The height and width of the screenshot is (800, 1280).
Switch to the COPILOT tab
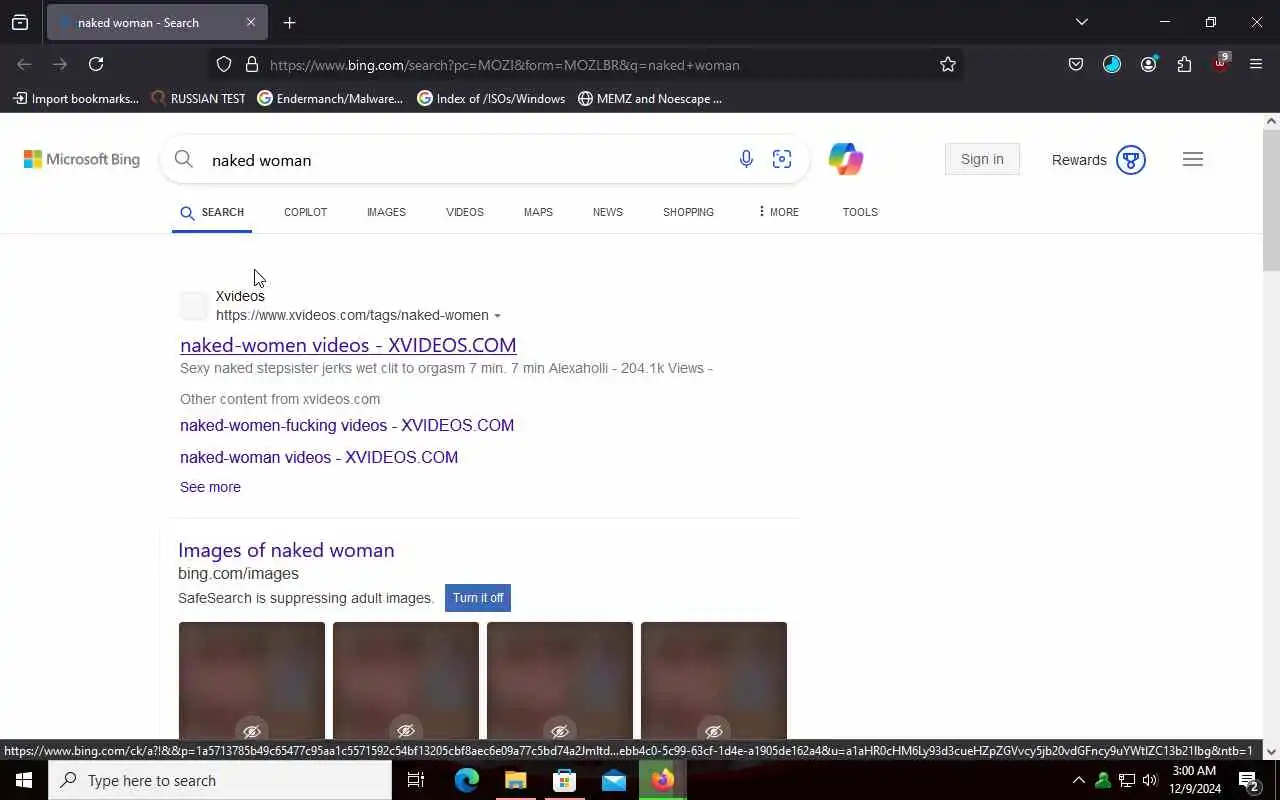click(x=305, y=212)
